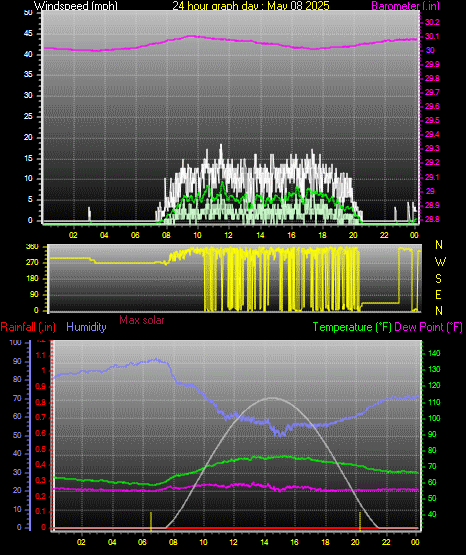Click the 29.7 barometer scale value
The image size is (466, 555).
click(x=432, y=92)
